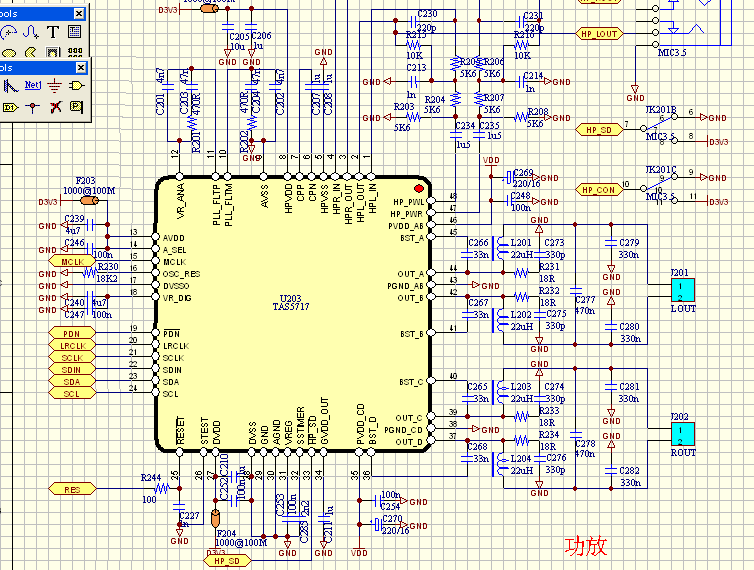Select the Paste Array tool

point(75,52)
